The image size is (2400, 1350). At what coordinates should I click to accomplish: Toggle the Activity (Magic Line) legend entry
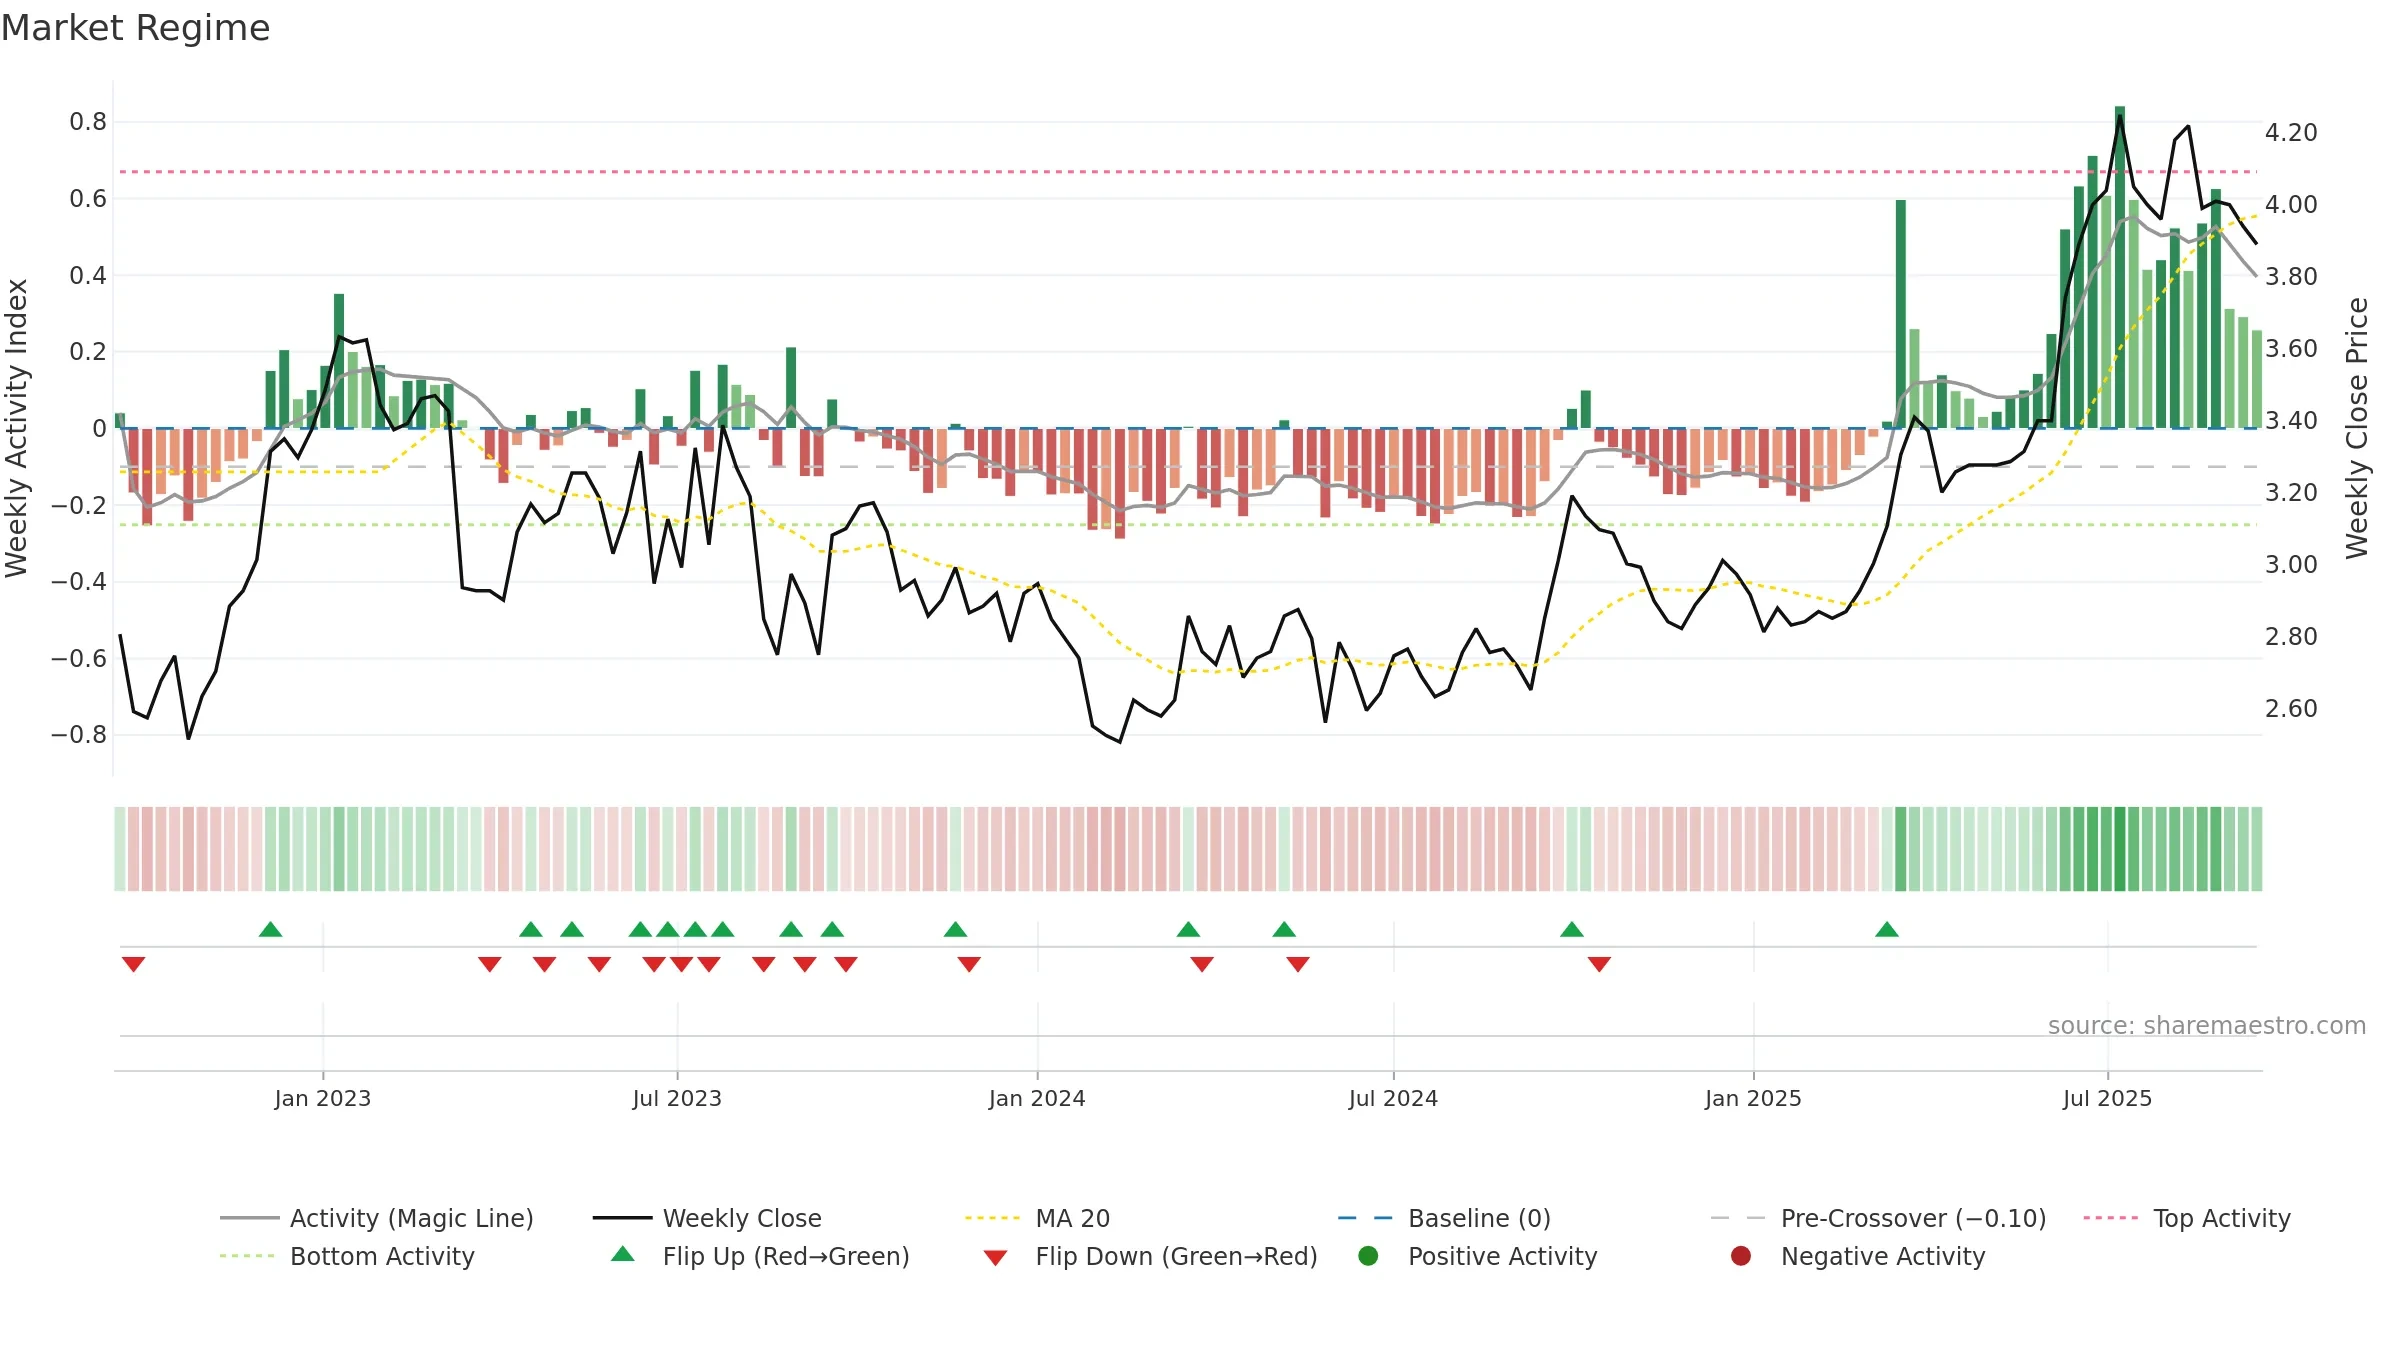[377, 1218]
